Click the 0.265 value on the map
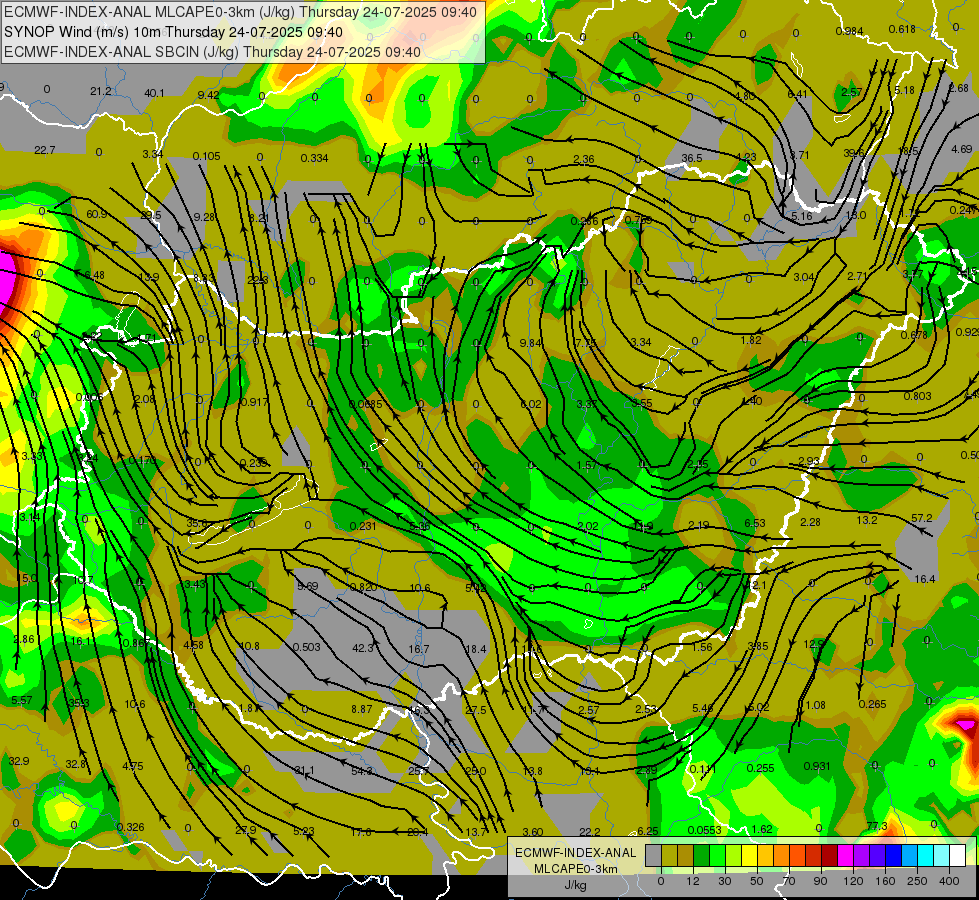Viewport: 979px width, 900px height. pyautogui.click(x=872, y=704)
